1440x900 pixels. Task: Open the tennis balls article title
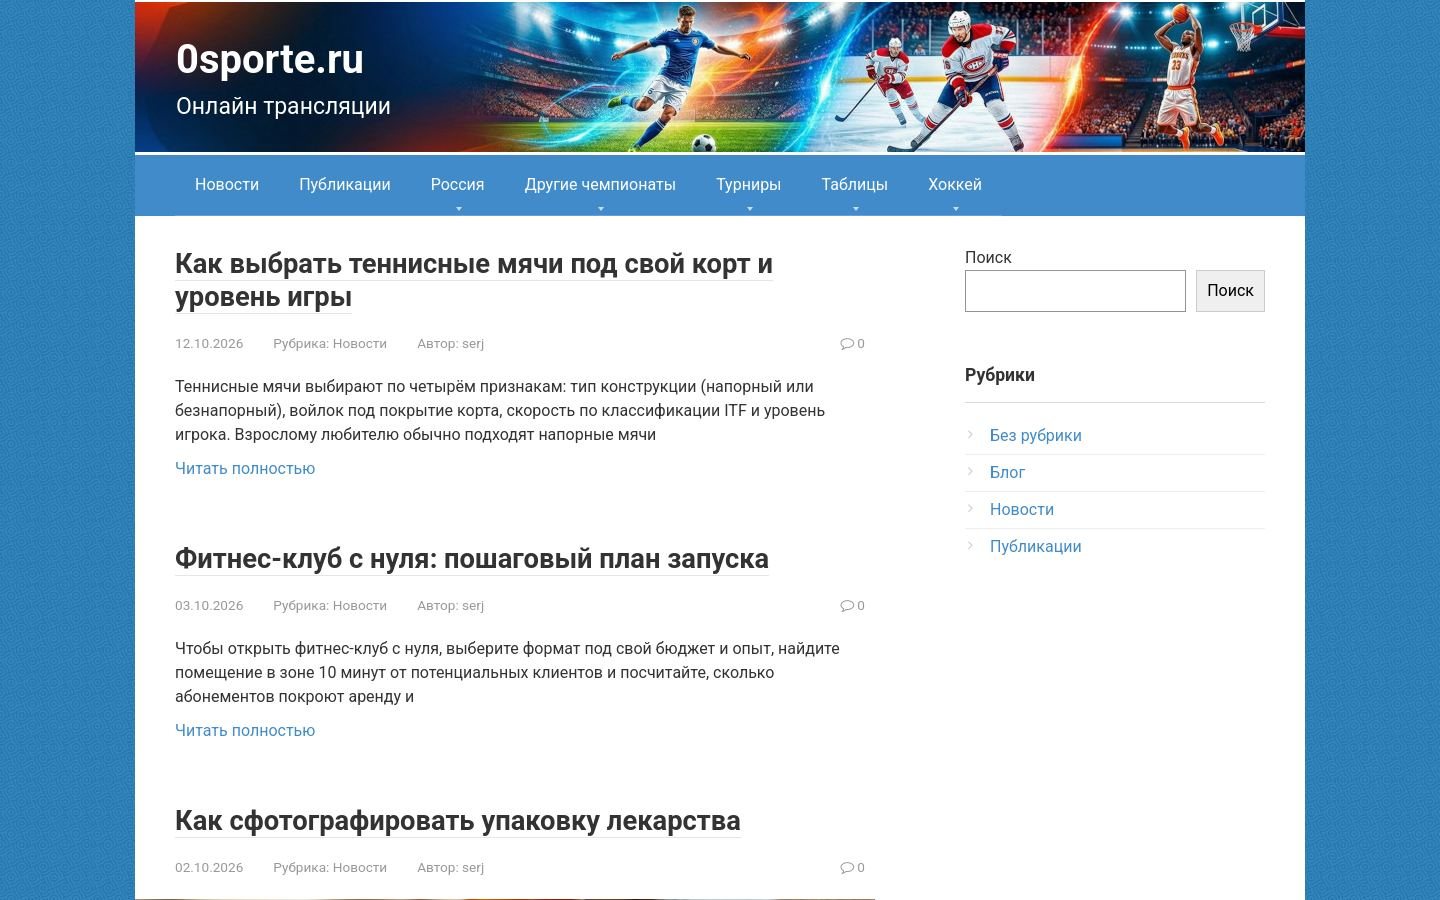pyautogui.click(x=474, y=280)
